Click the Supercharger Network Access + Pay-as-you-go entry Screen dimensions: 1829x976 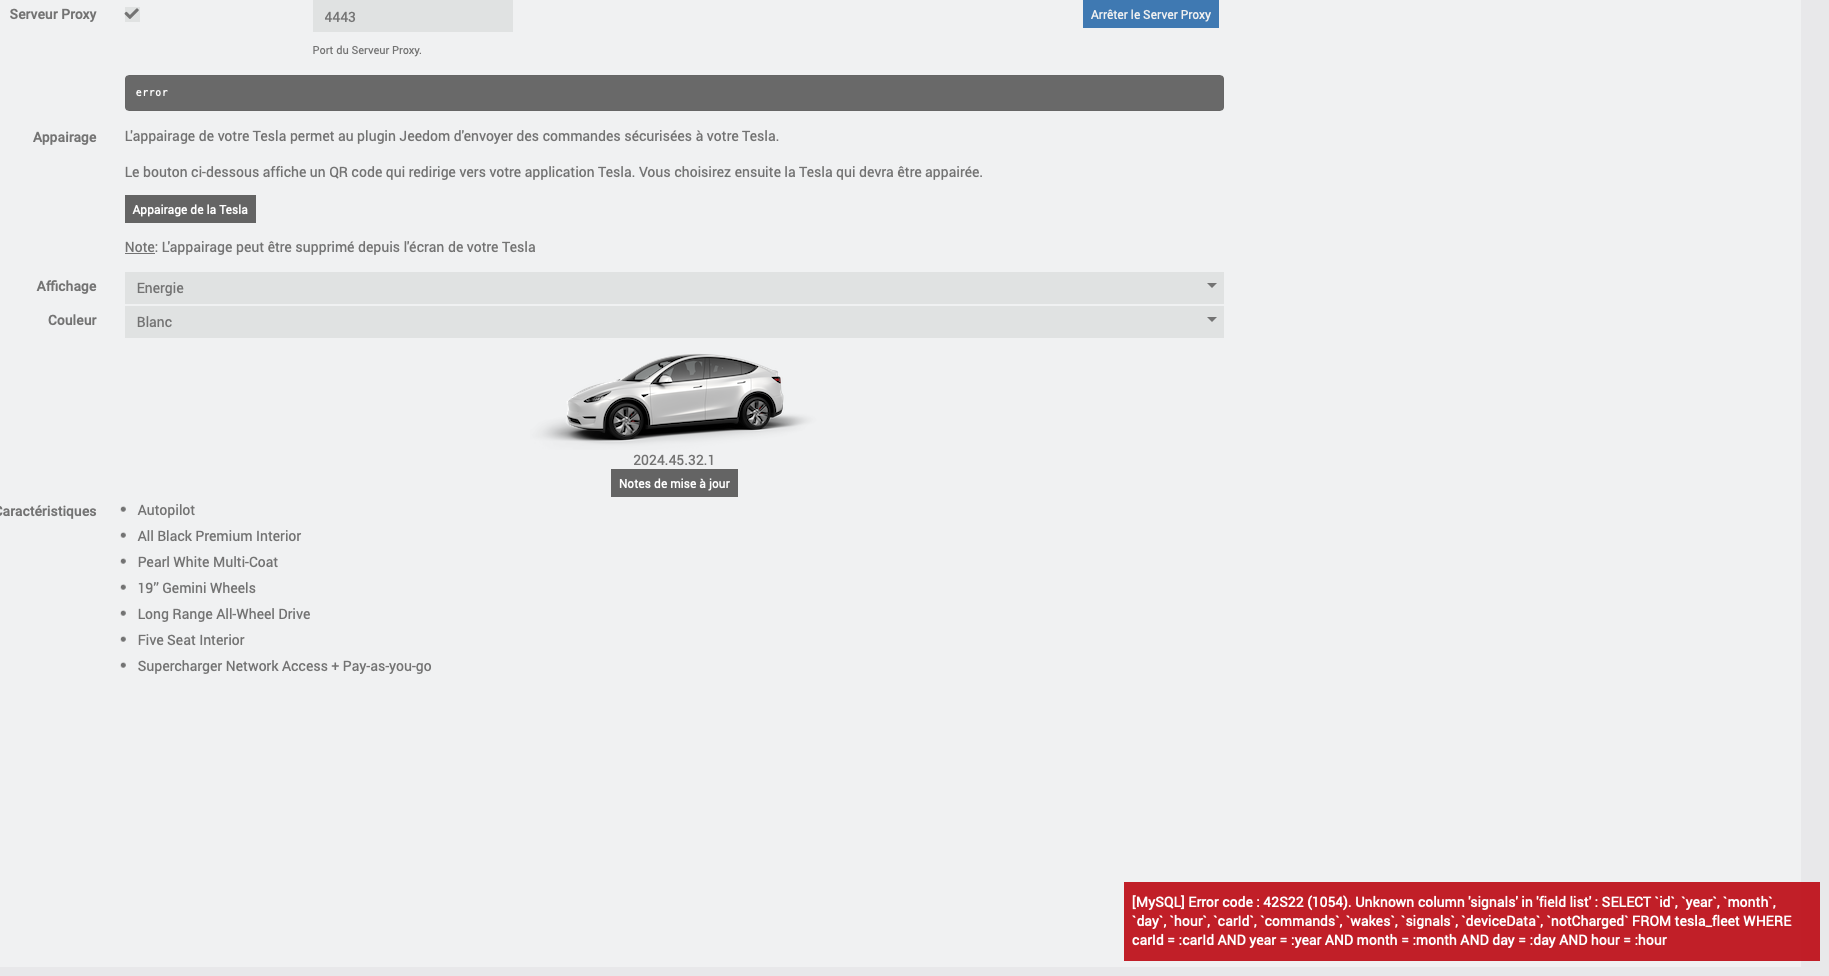click(284, 666)
